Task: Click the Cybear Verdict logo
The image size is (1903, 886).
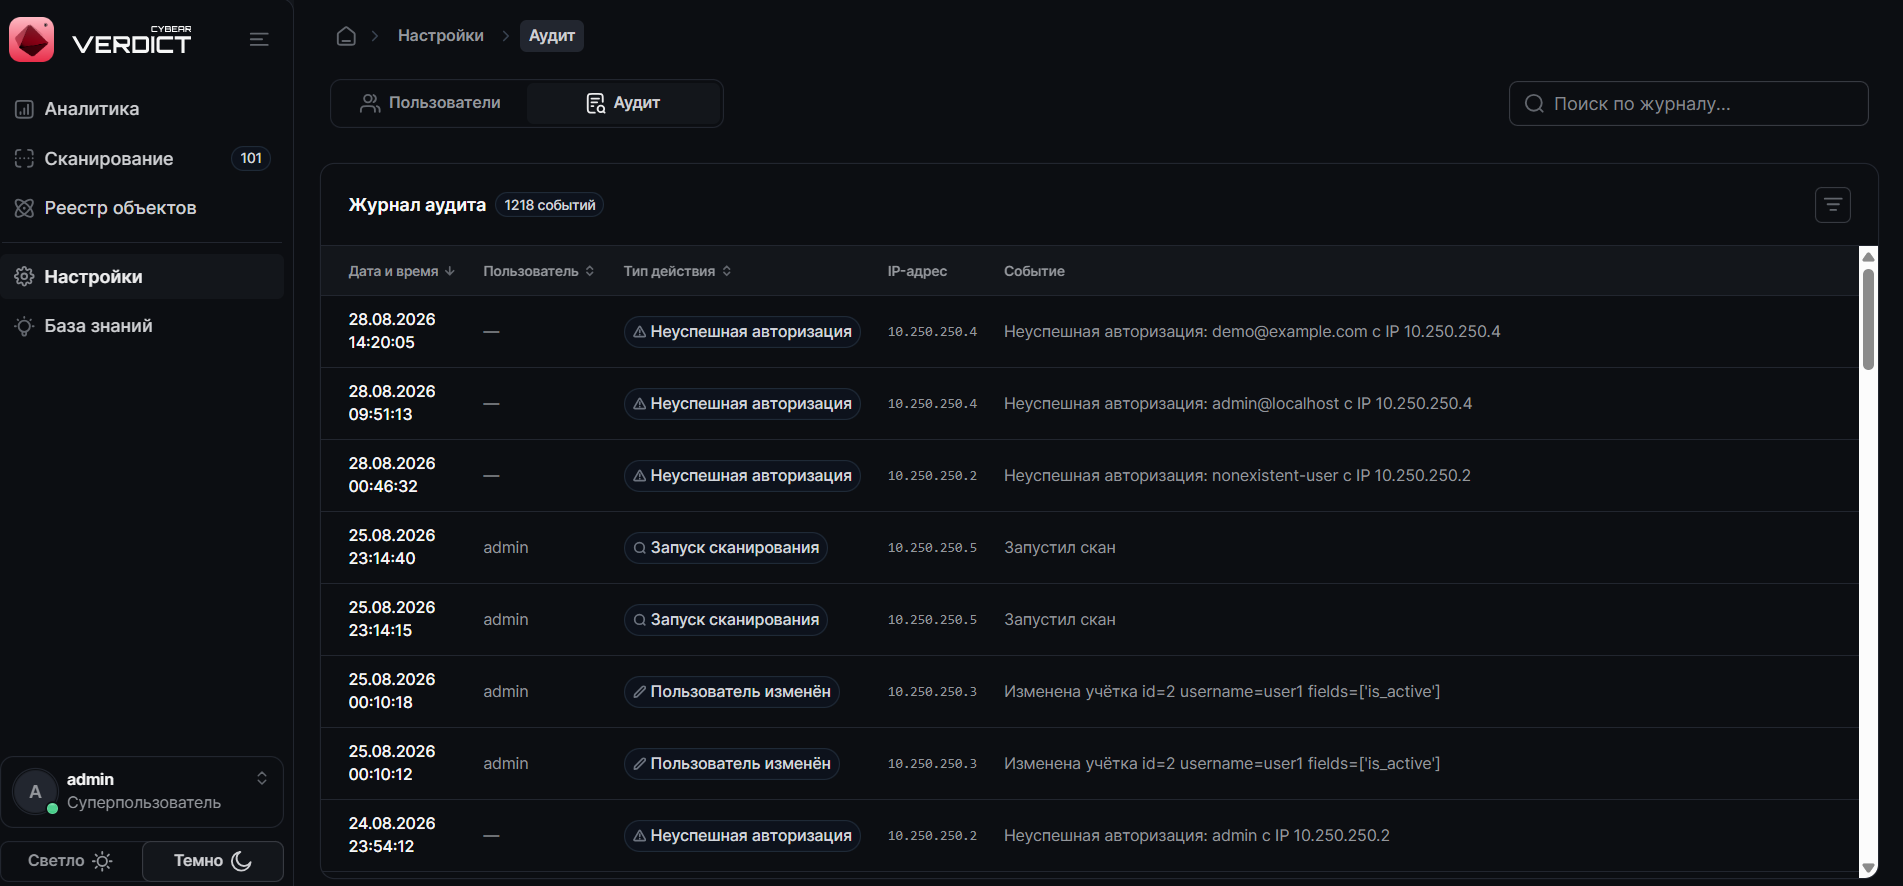Action: [100, 40]
